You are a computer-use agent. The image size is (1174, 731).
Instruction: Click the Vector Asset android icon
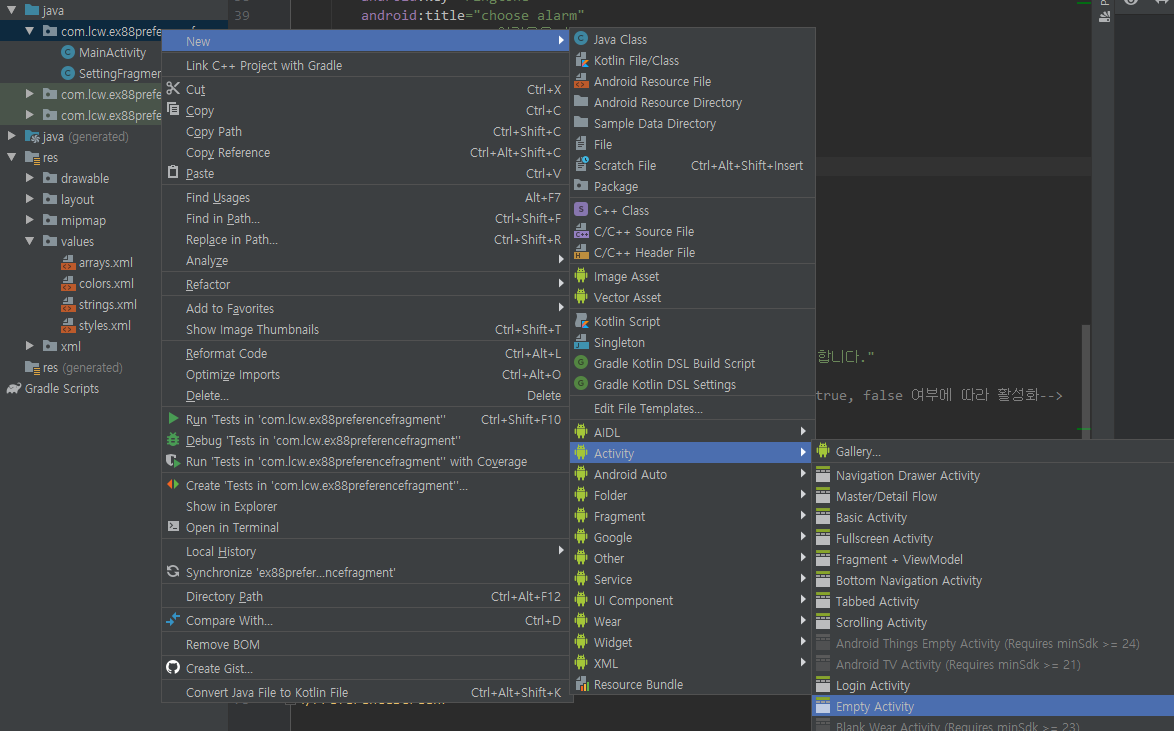tap(581, 297)
